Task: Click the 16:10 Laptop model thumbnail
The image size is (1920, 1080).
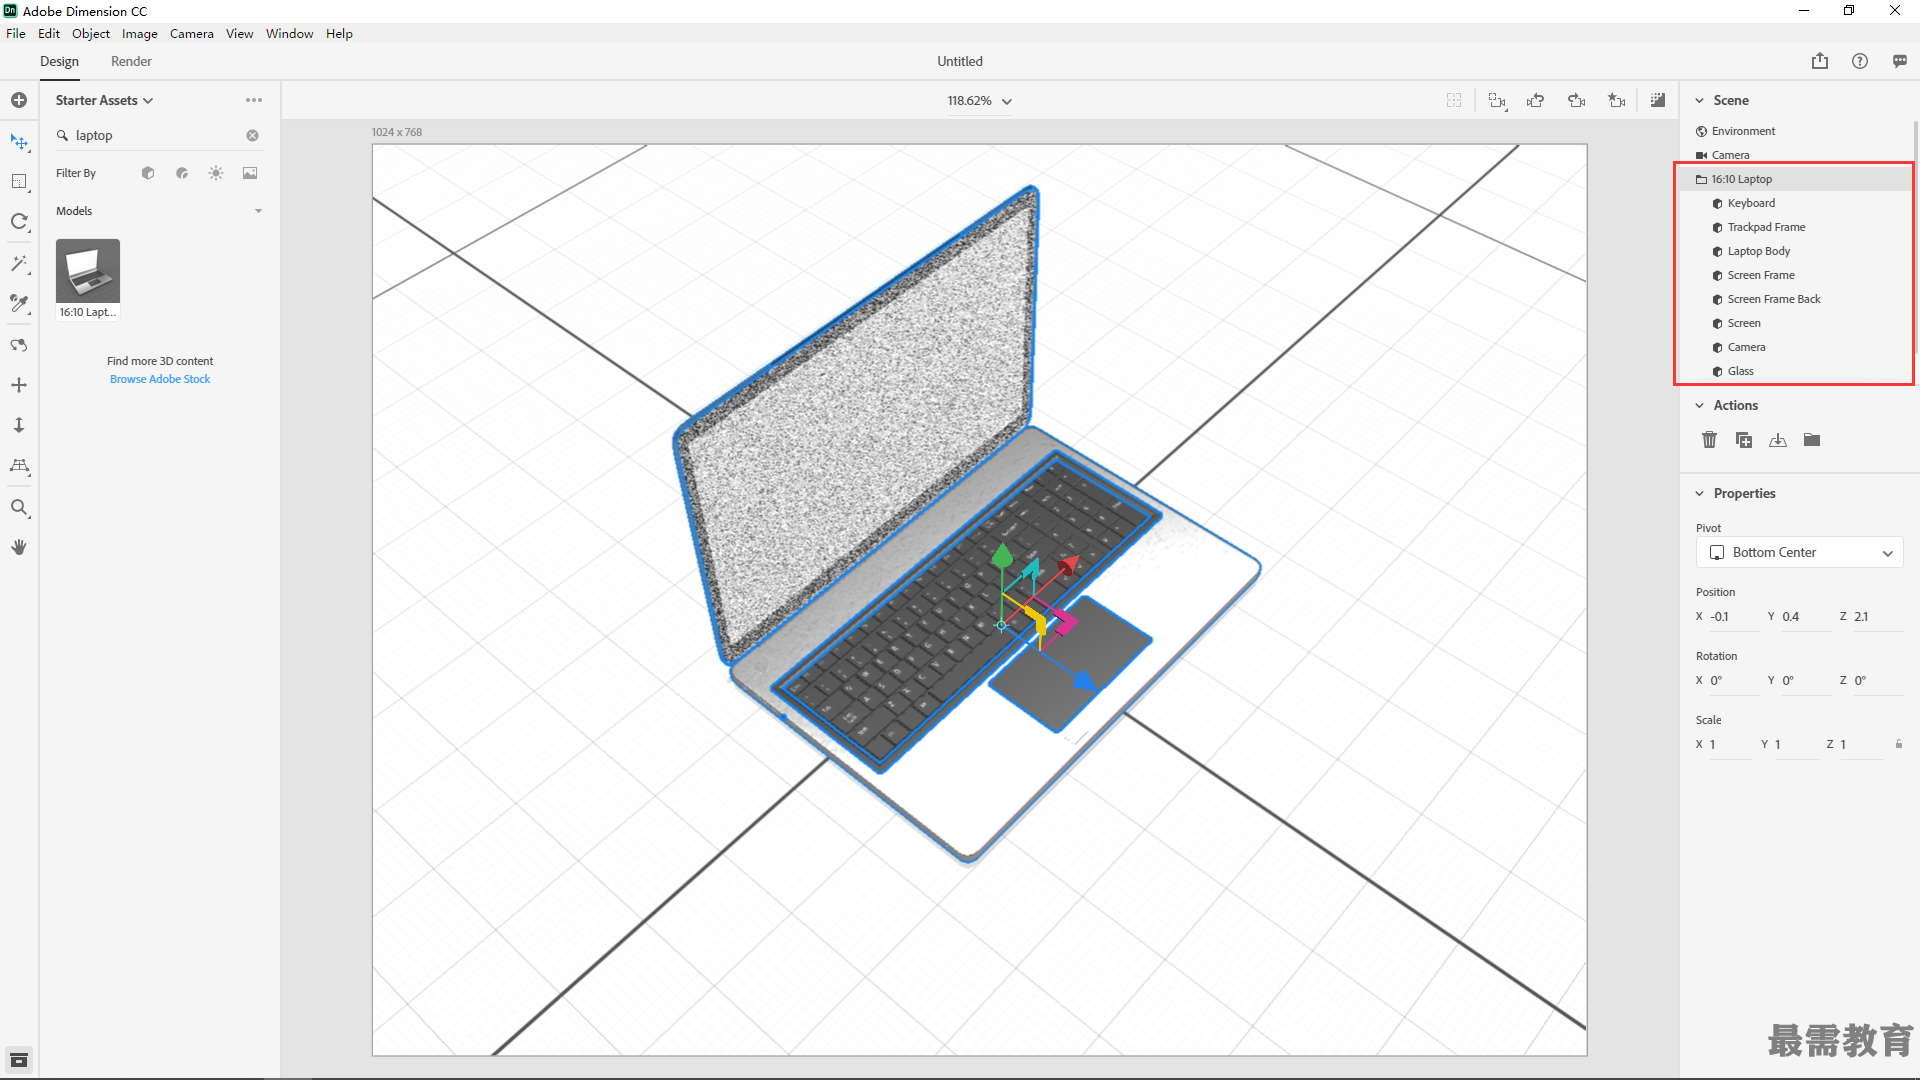Action: [x=88, y=271]
